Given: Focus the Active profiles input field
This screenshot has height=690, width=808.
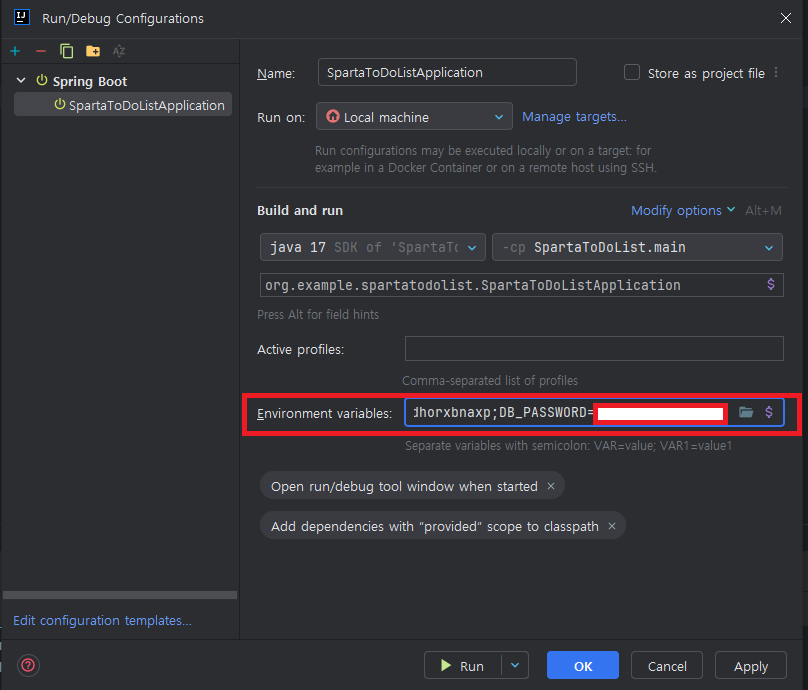Looking at the screenshot, I should point(594,348).
